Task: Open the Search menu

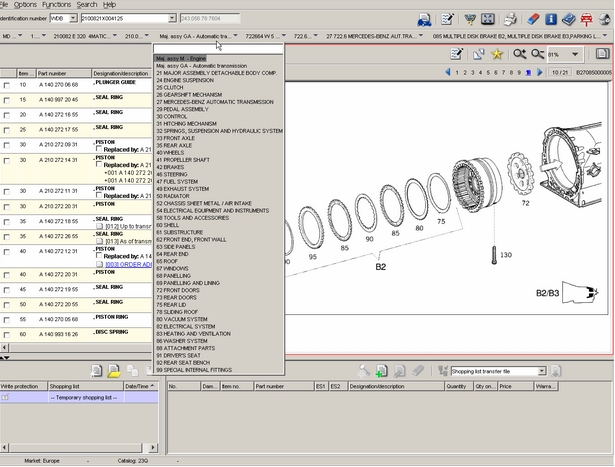Action: 87,5
